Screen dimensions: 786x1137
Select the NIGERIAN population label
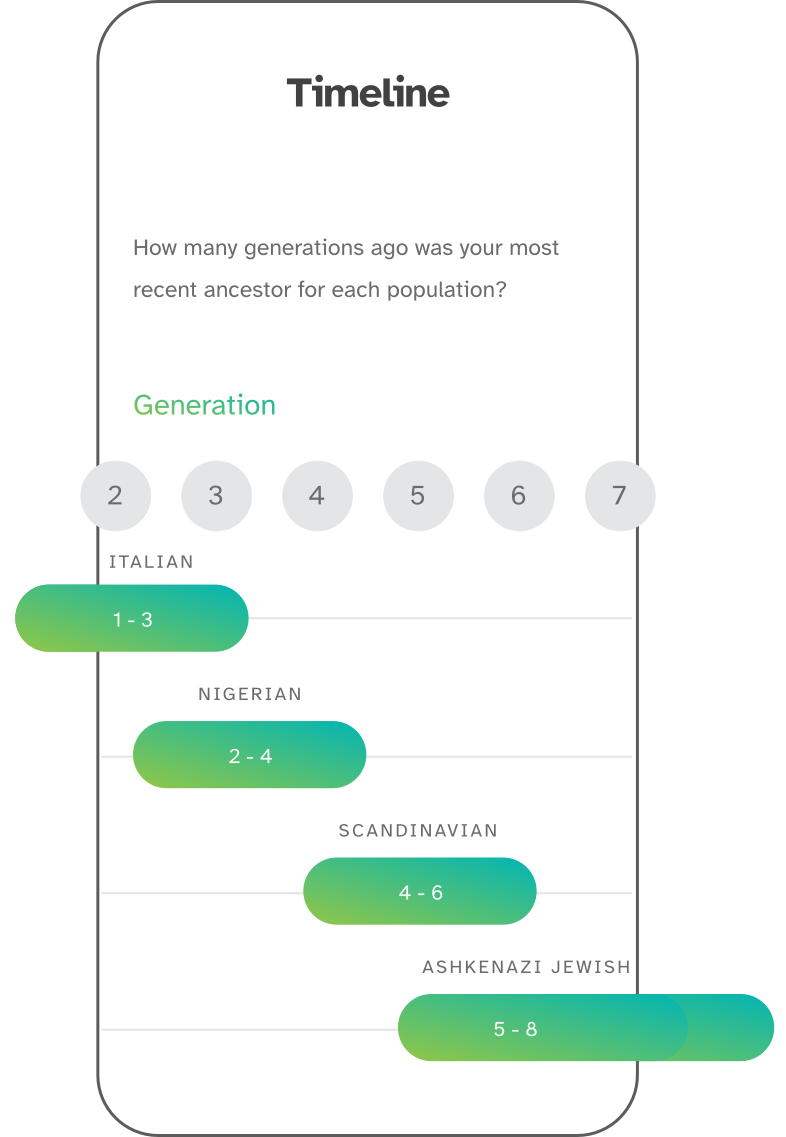click(250, 694)
